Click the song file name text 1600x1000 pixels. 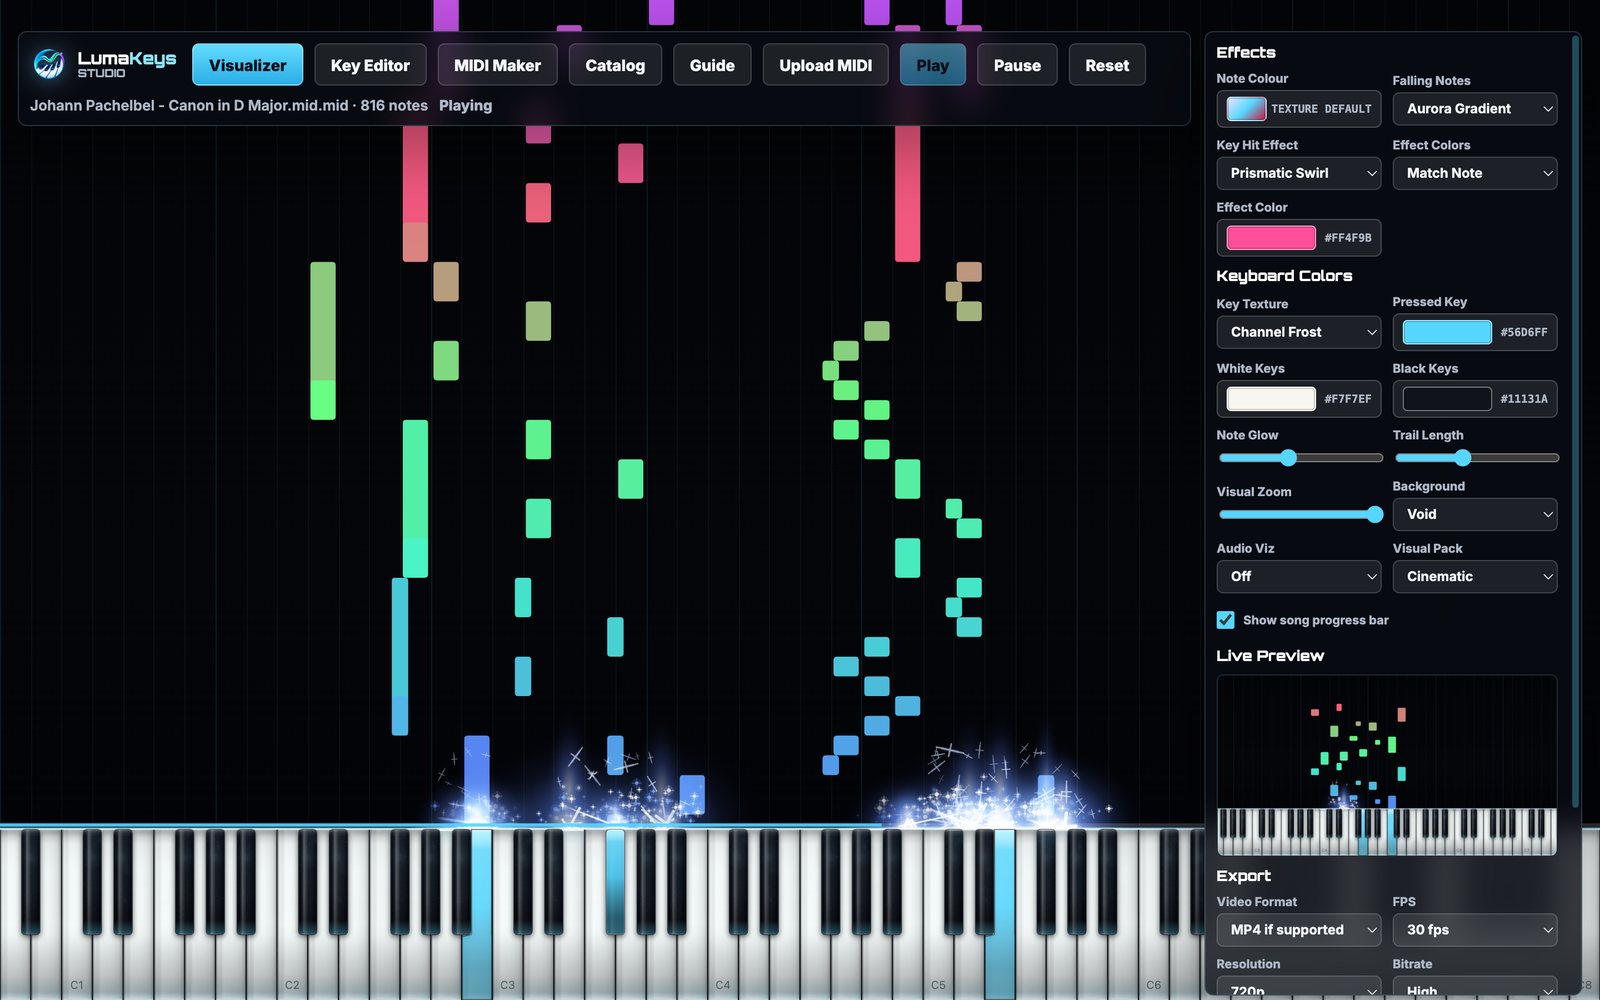189,105
